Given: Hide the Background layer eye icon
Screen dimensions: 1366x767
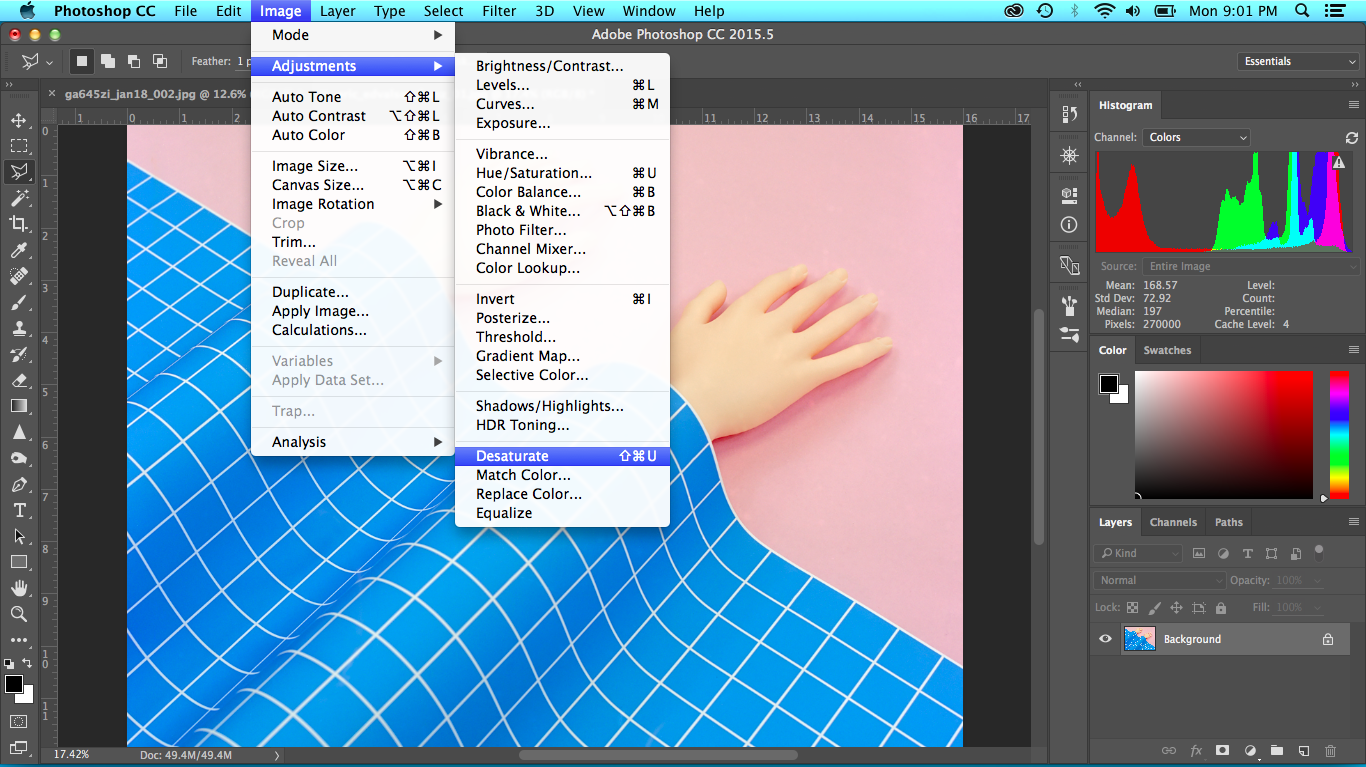Looking at the screenshot, I should click(1105, 639).
